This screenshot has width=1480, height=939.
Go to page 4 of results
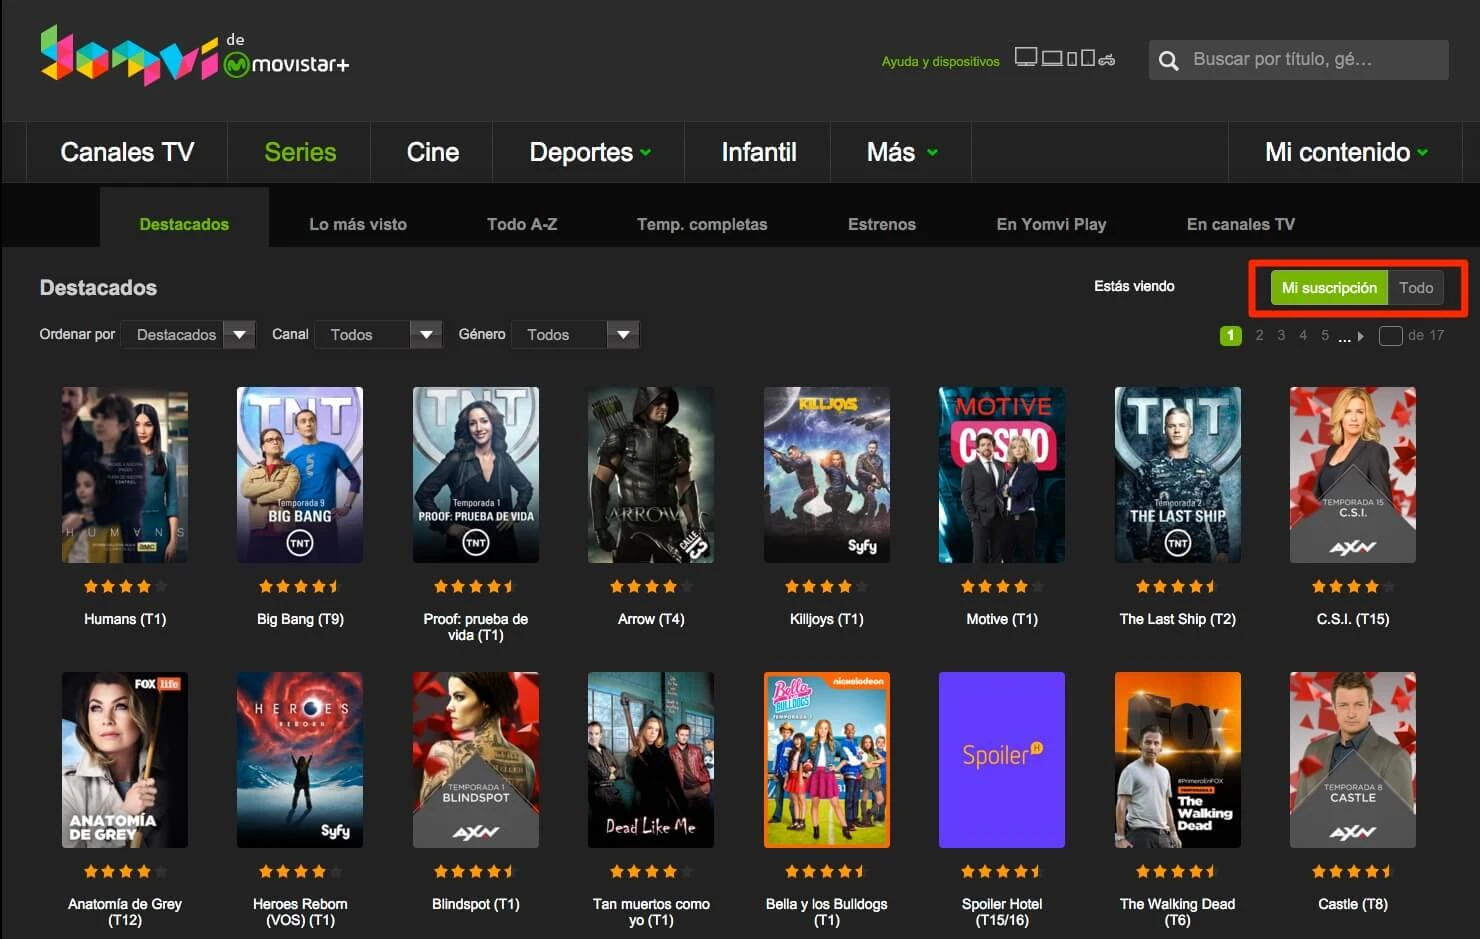tap(1303, 336)
